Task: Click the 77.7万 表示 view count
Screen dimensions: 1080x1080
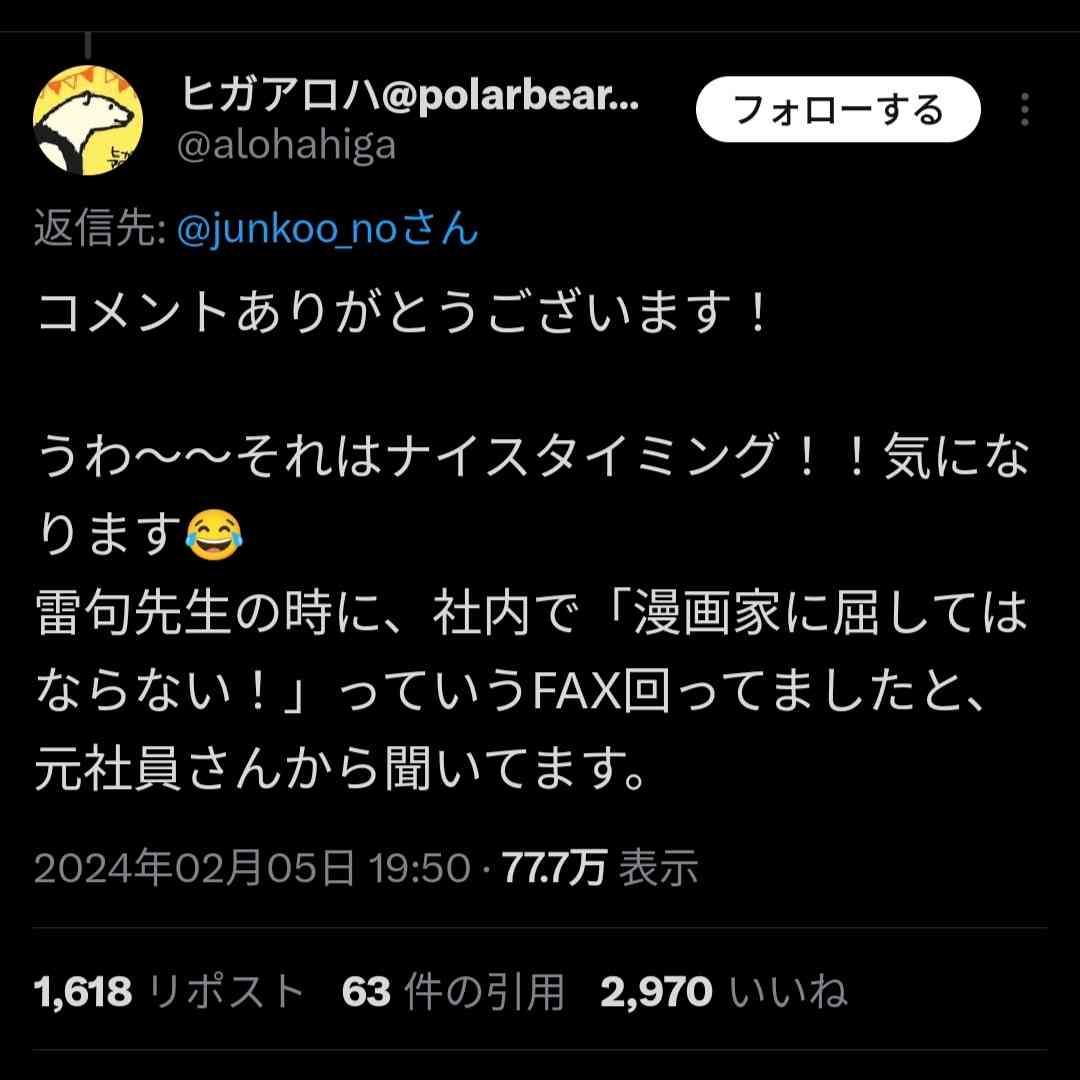Action: click(600, 867)
